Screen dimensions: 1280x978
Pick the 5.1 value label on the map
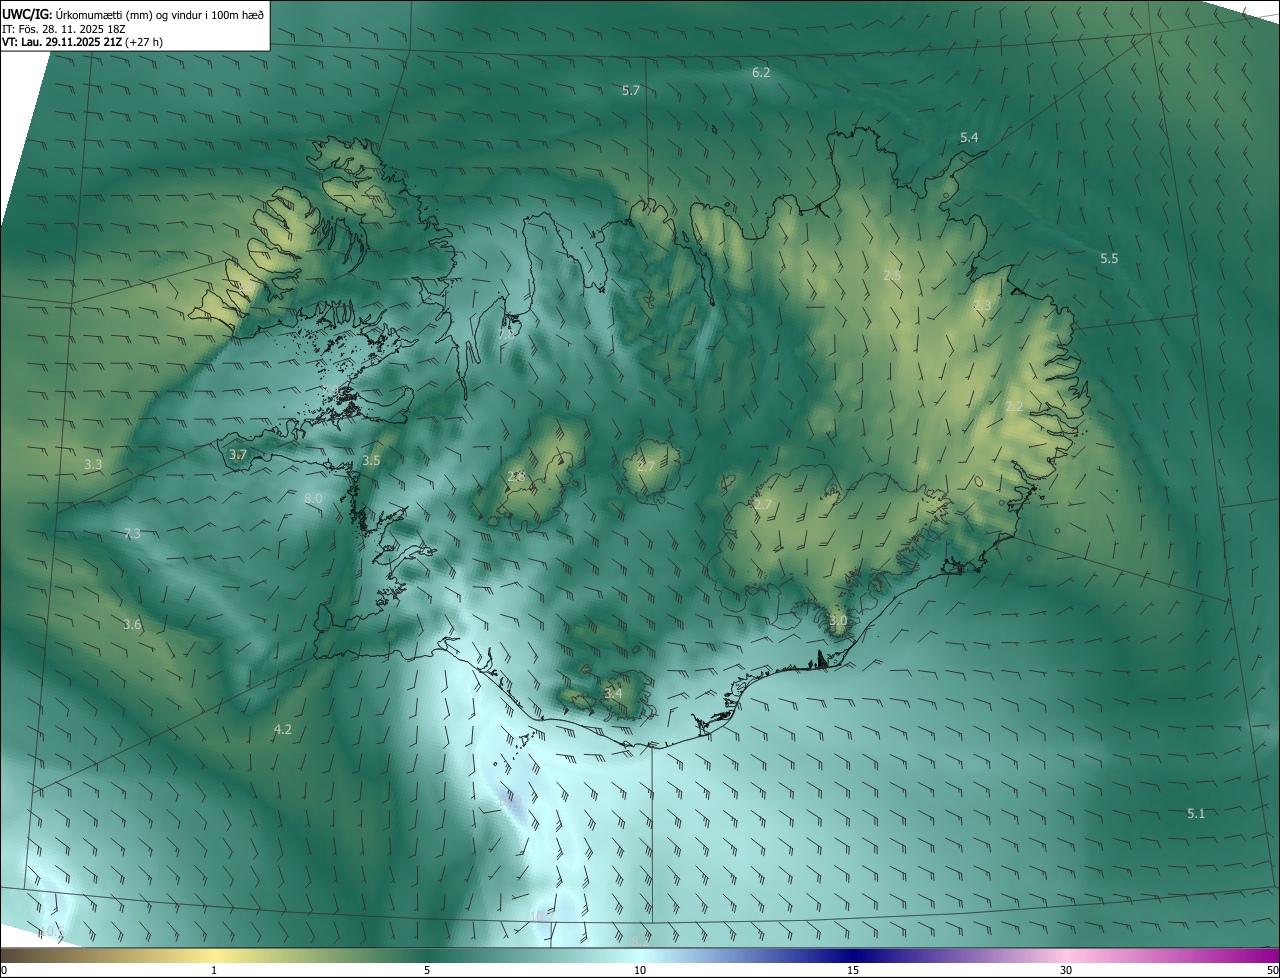pyautogui.click(x=1196, y=813)
